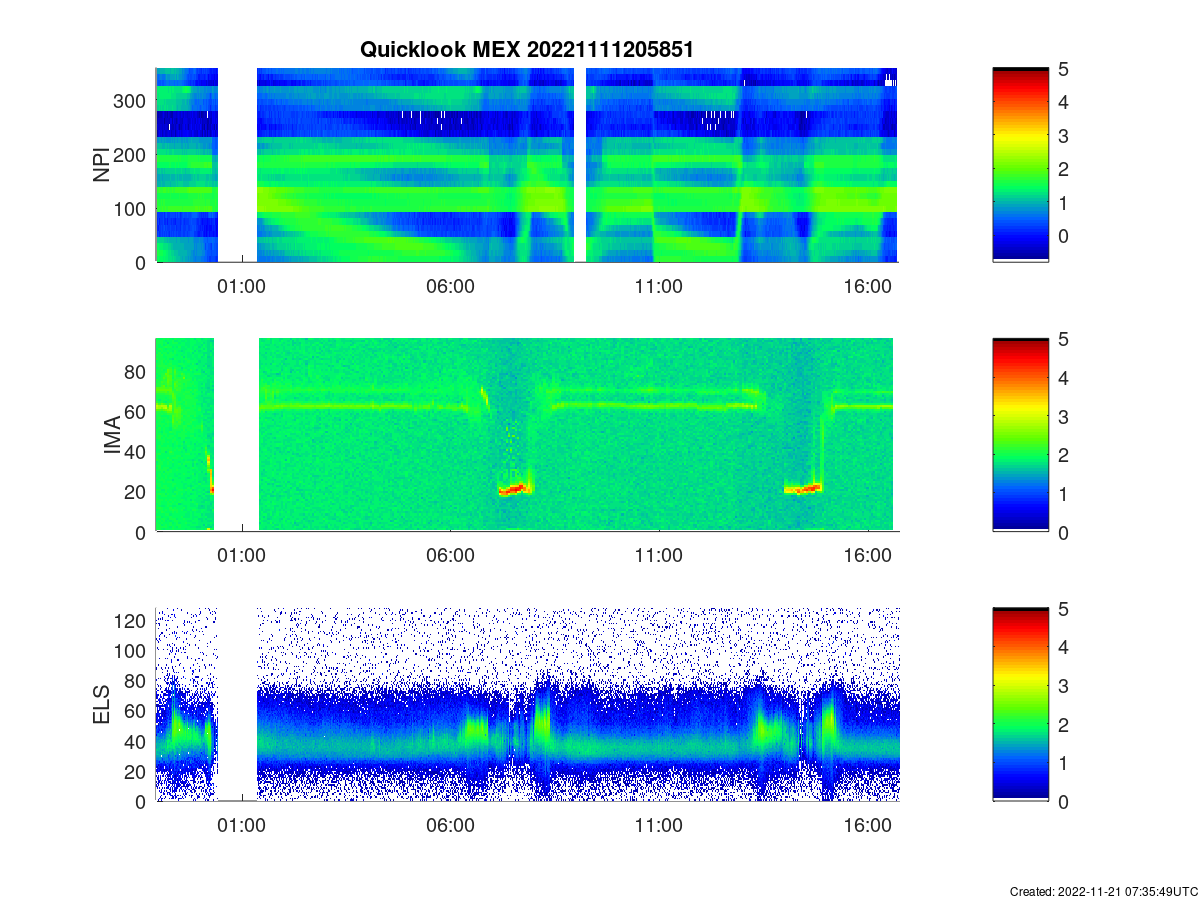This screenshot has width=1200, height=900.
Task: Click the 20 tick on IMA axis
Action: (137, 492)
